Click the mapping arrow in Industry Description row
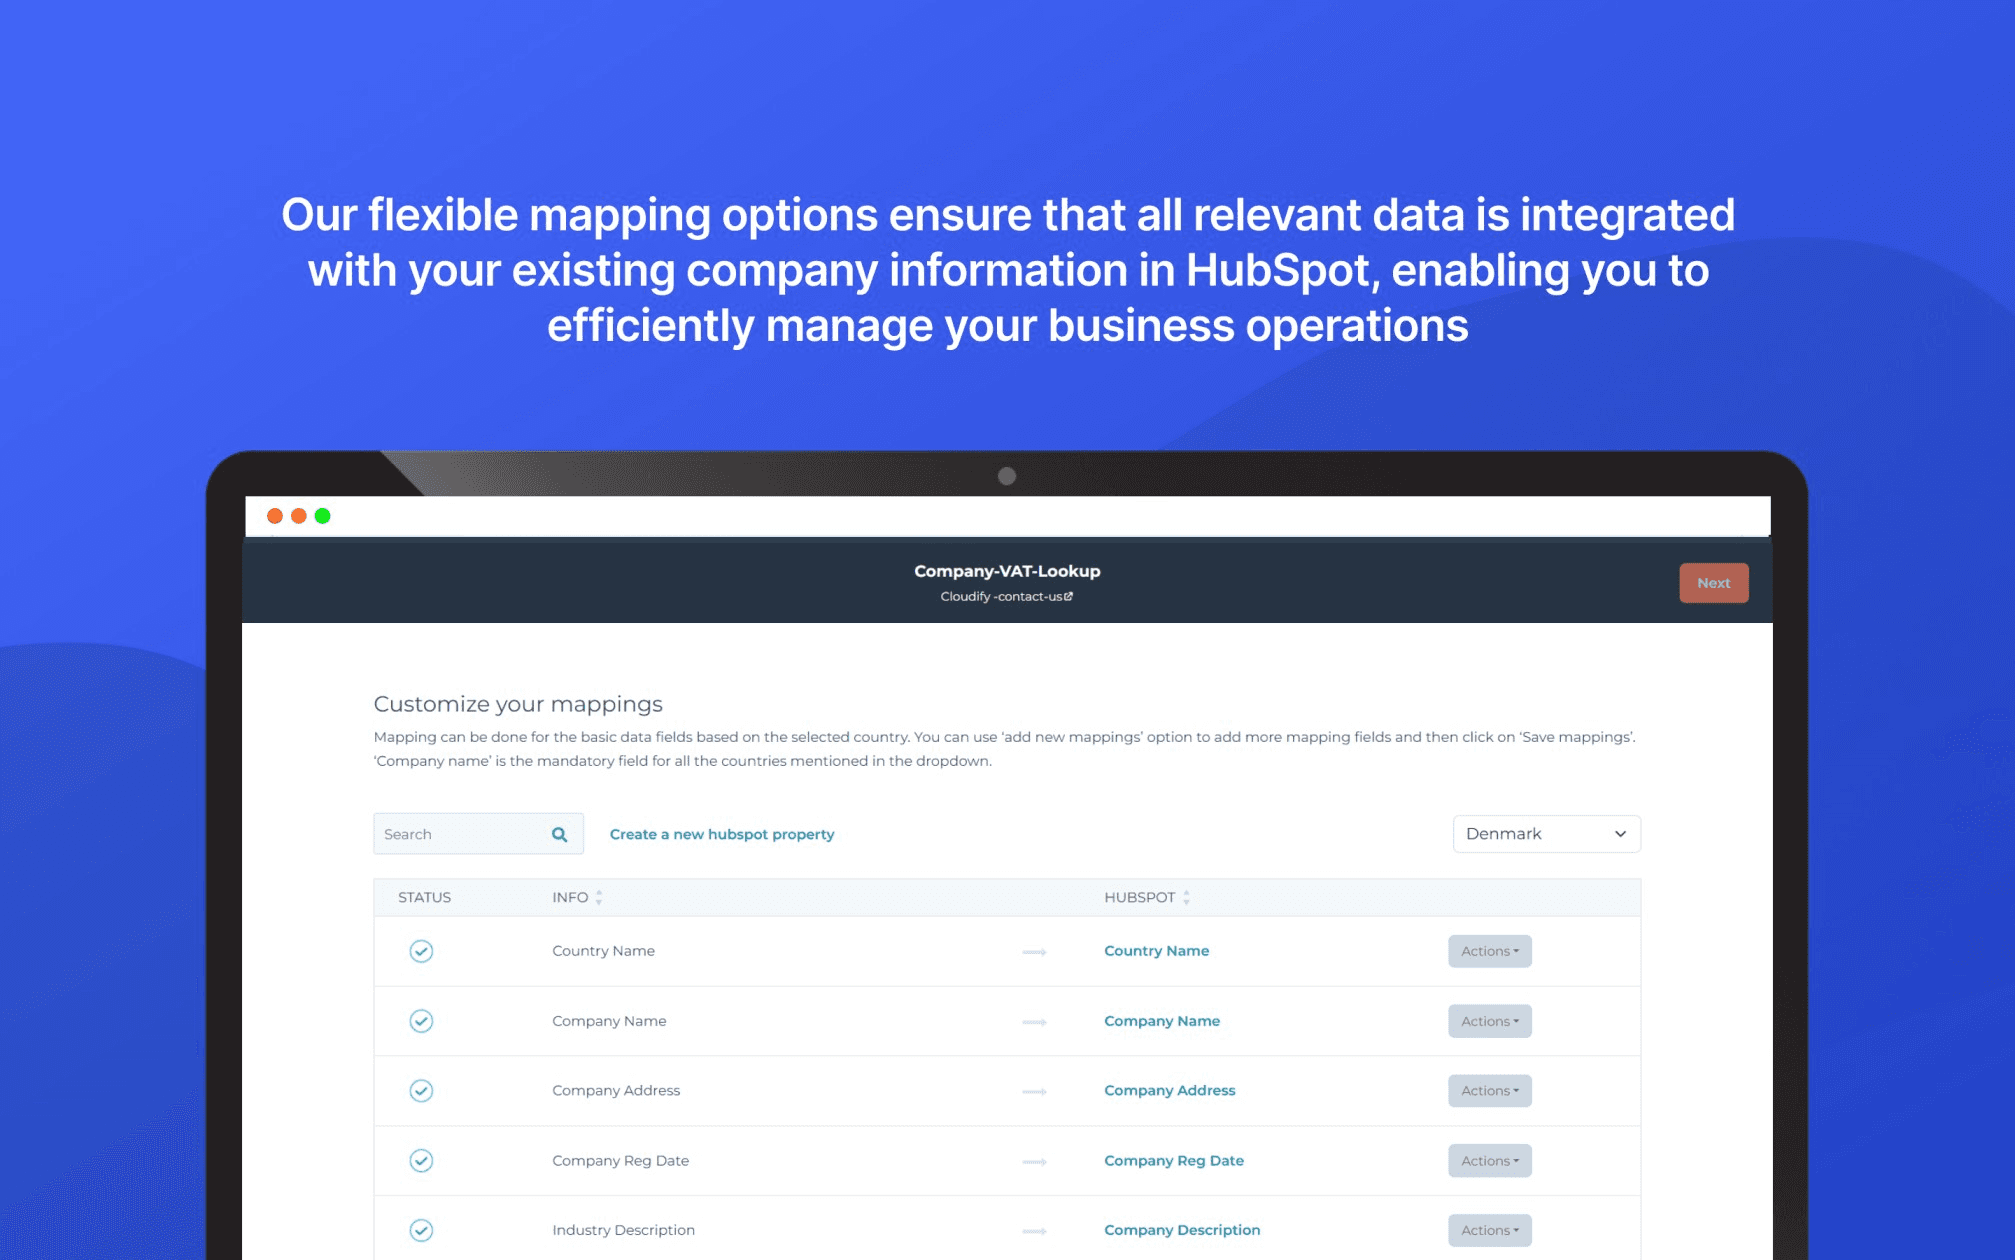 [1034, 1231]
